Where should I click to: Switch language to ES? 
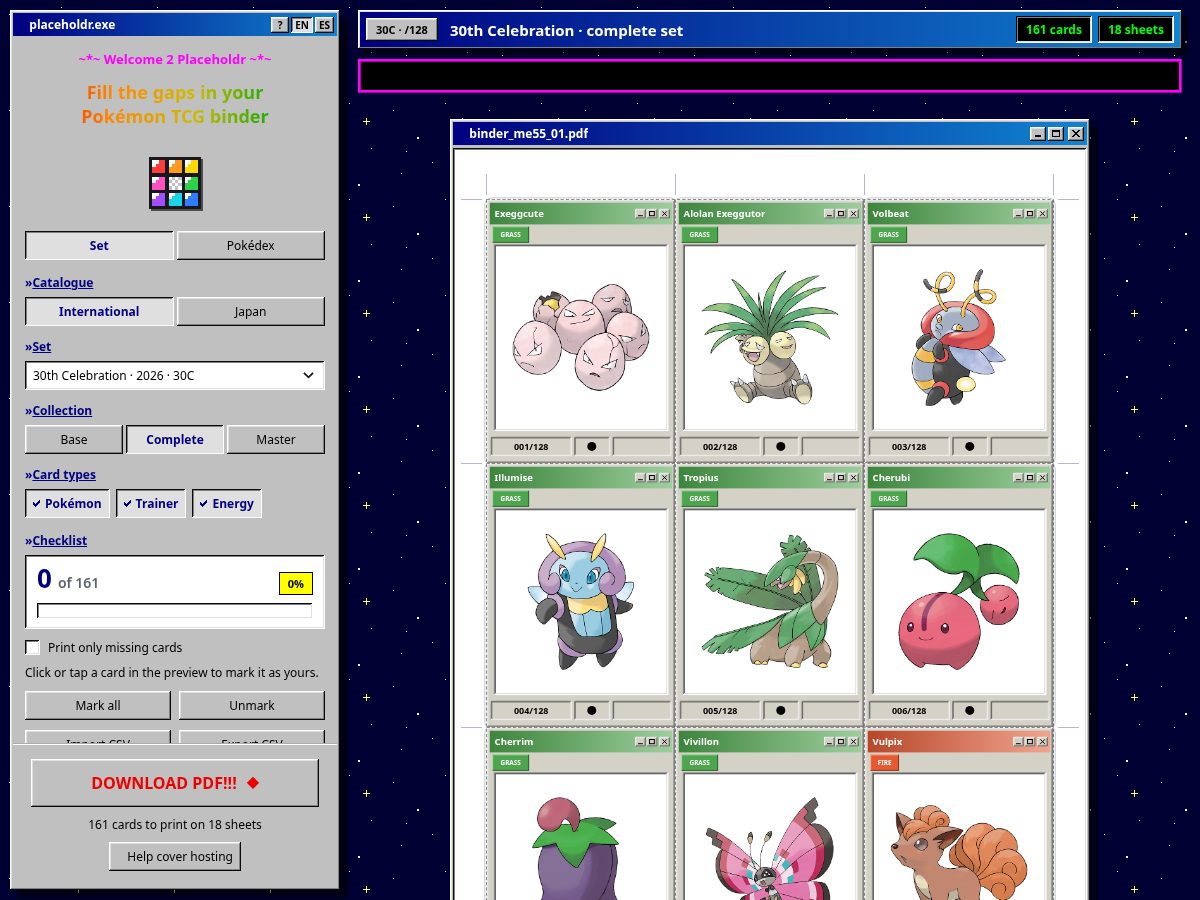325,25
